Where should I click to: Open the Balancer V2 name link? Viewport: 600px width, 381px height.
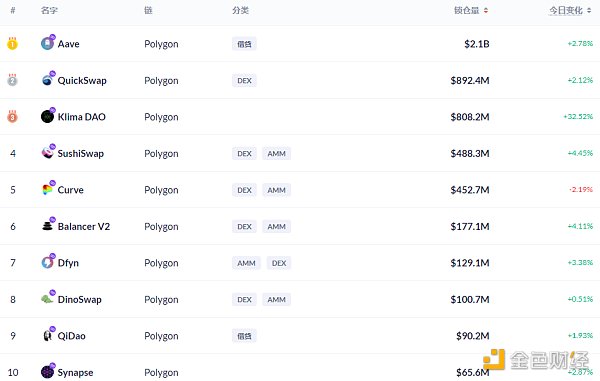coord(84,226)
